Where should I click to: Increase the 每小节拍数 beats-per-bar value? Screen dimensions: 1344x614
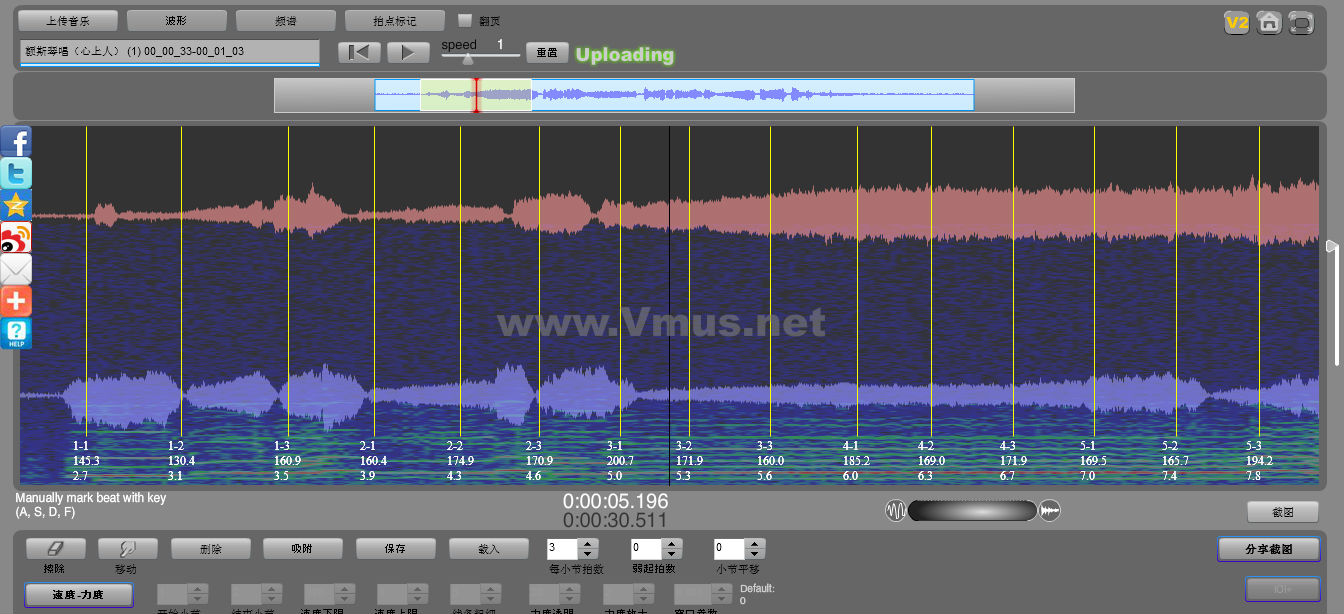[588, 543]
